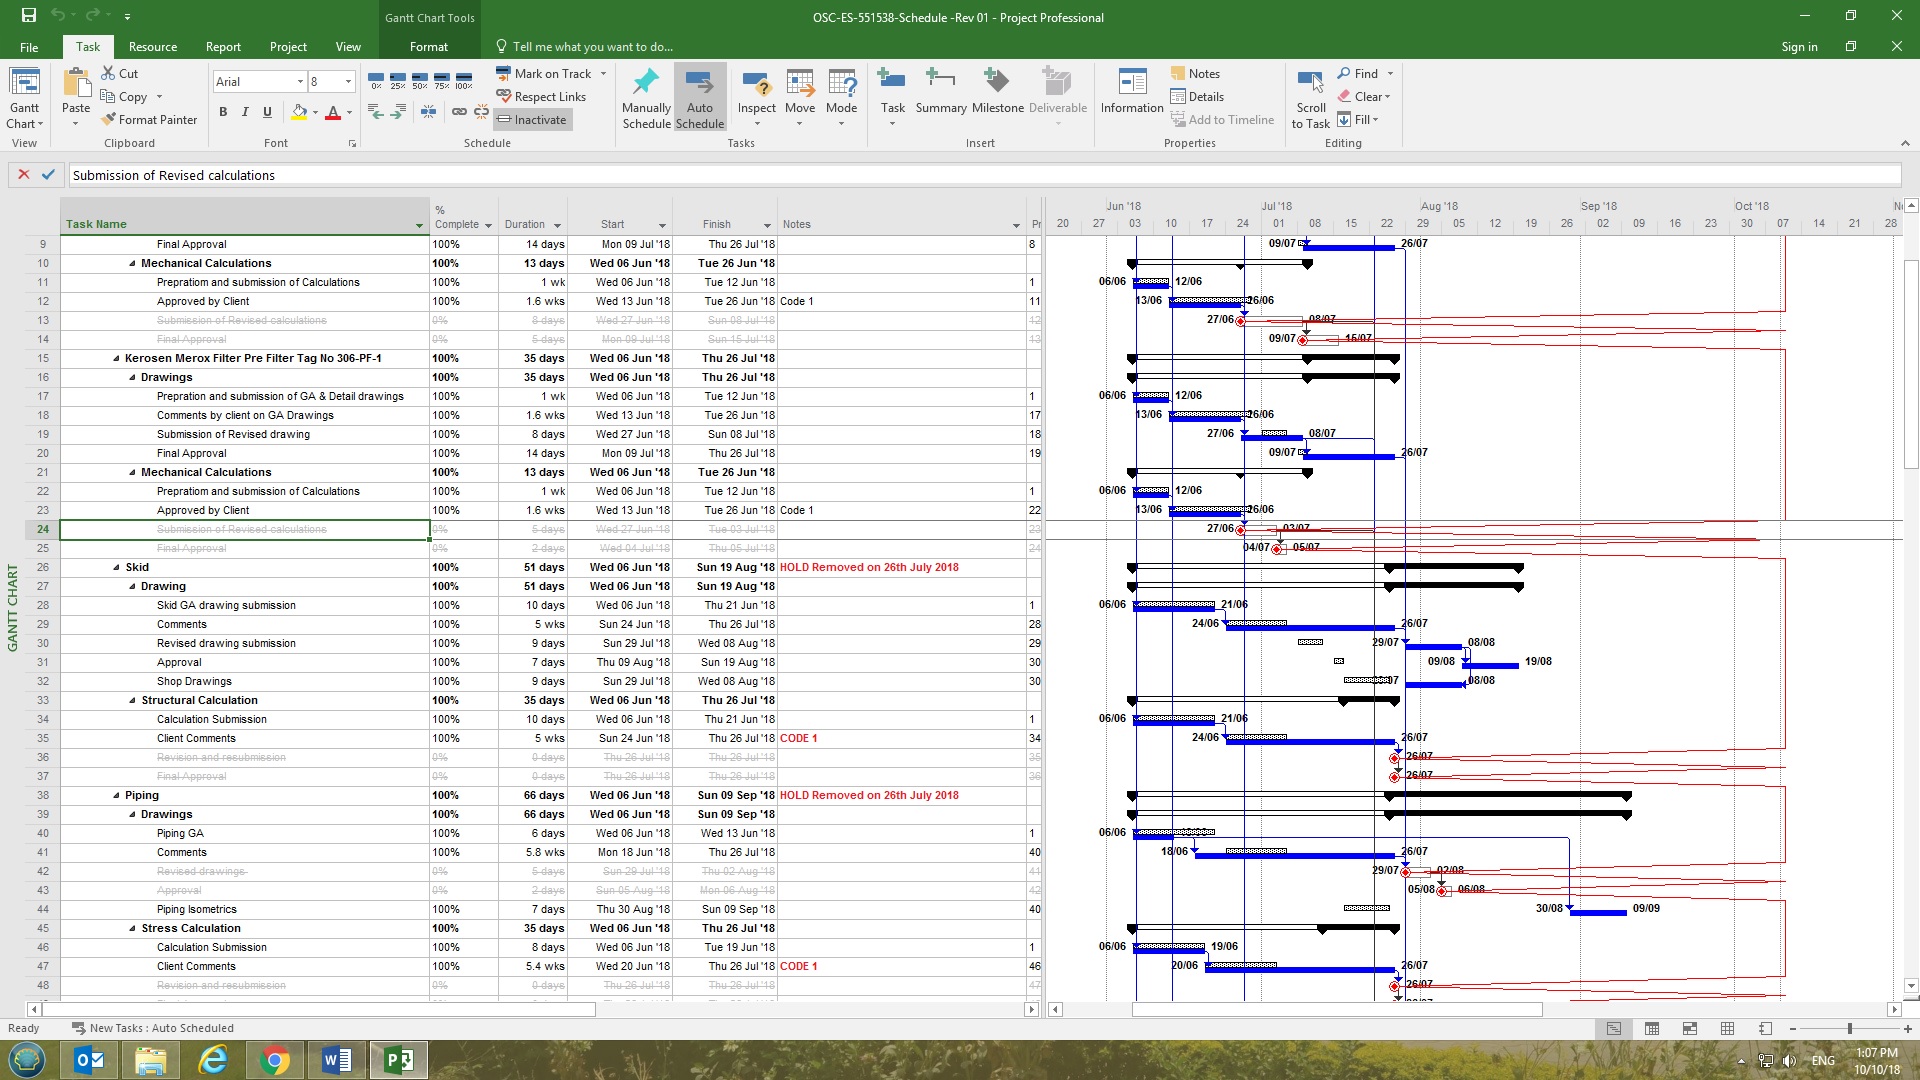Image resolution: width=1920 pixels, height=1080 pixels.
Task: Switch to the Resource tab
Action: click(153, 47)
